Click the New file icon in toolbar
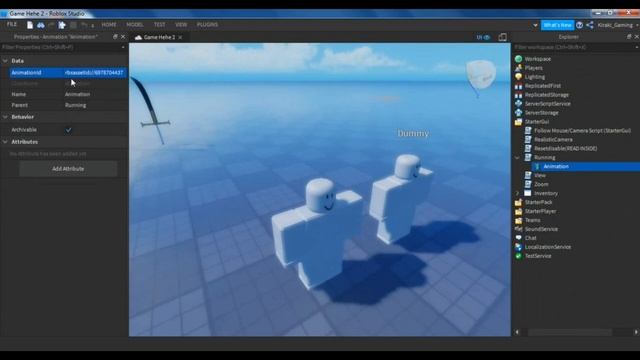640x360 pixels. [30, 25]
